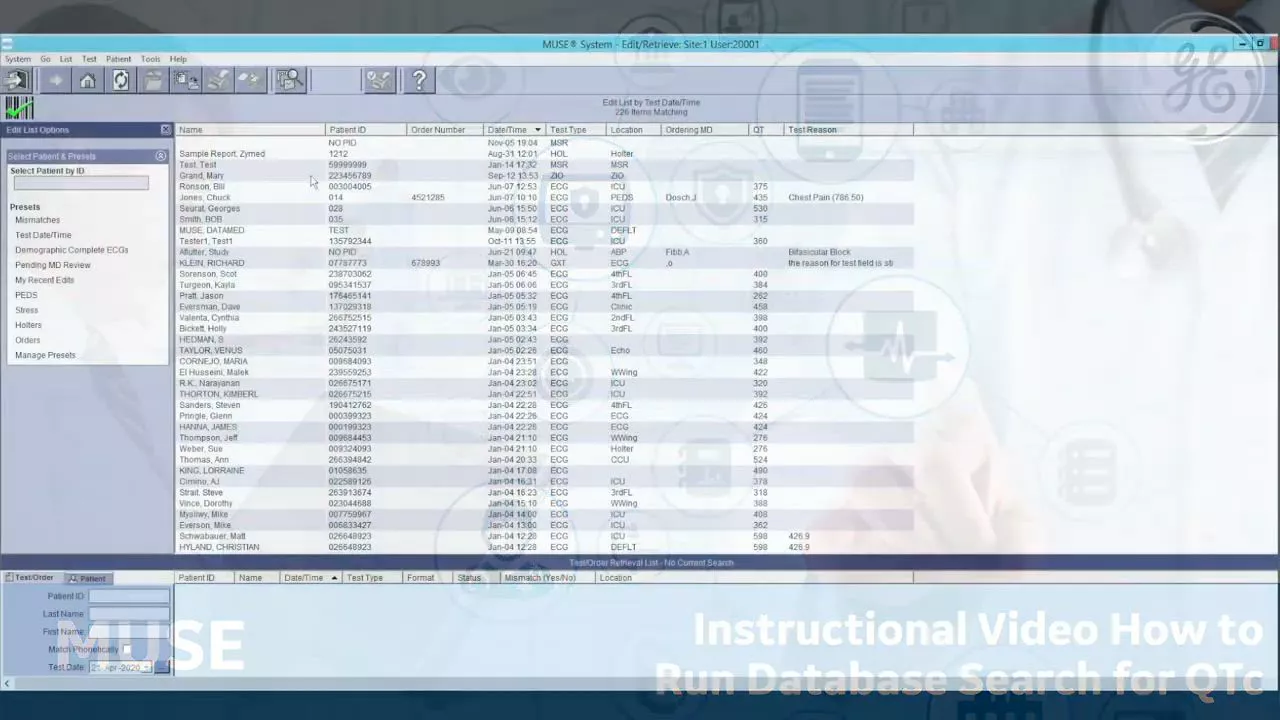Select the KLEIN, RICHARD patient row
The width and height of the screenshot is (1280, 720).
pyautogui.click(x=544, y=263)
